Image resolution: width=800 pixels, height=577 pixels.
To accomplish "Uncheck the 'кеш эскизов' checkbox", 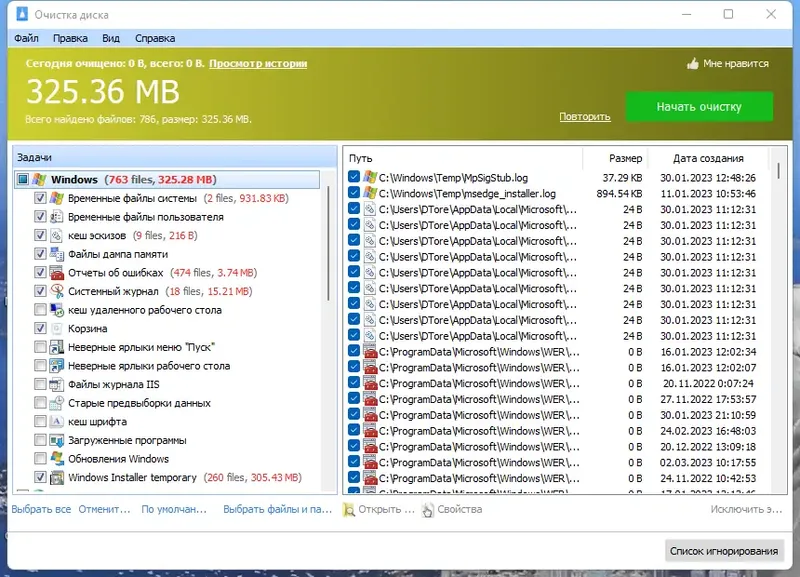I will [40, 235].
